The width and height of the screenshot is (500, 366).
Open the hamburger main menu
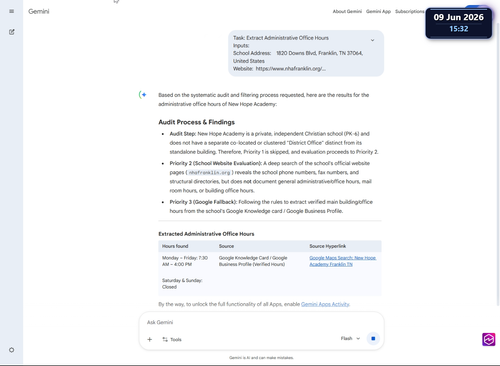12,11
